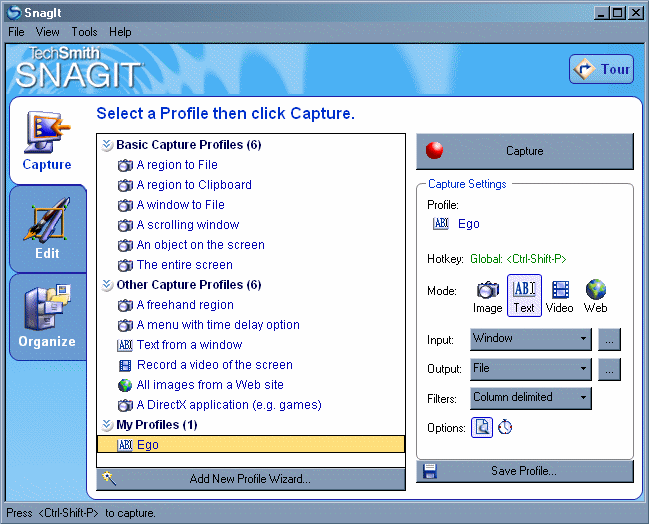Screen dimensions: 649x524
Task: Select Video capture mode icon
Action: coord(560,296)
